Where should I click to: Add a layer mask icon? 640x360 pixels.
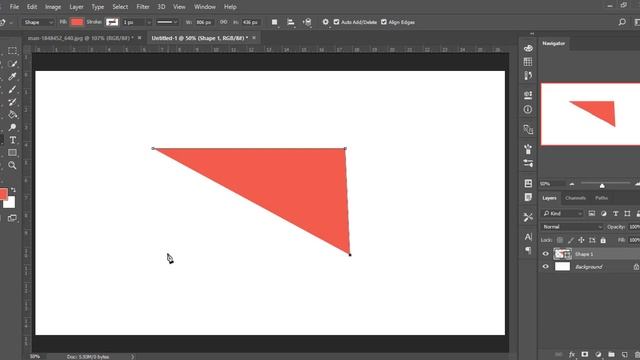coord(585,354)
